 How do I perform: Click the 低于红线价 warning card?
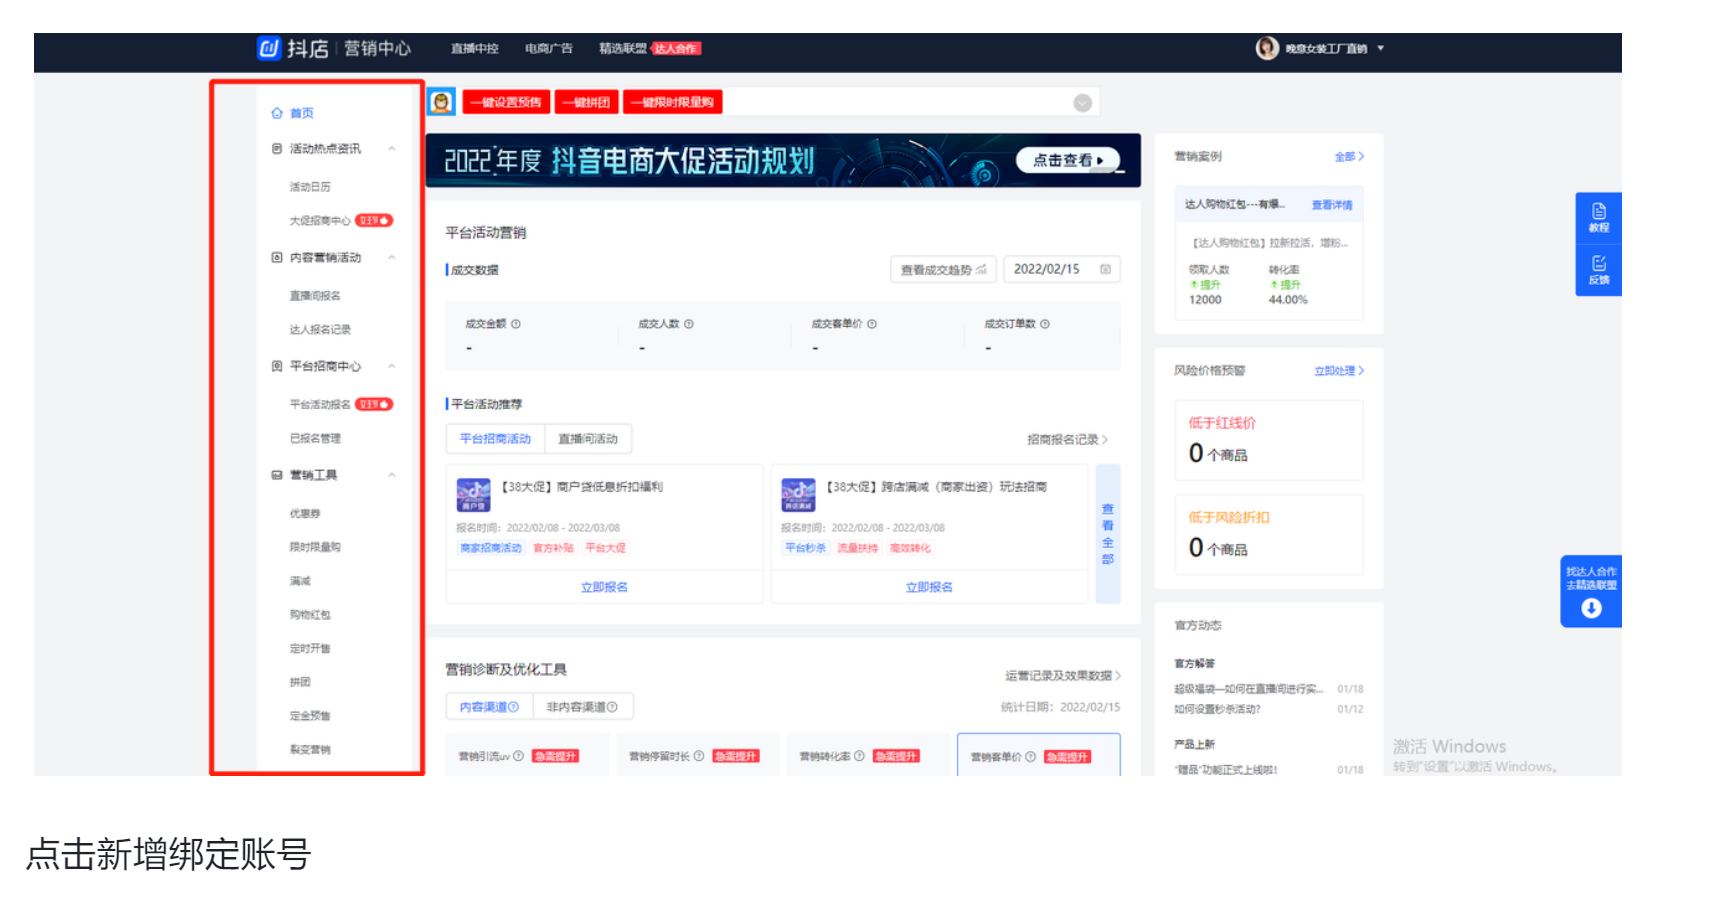pyautogui.click(x=1268, y=441)
